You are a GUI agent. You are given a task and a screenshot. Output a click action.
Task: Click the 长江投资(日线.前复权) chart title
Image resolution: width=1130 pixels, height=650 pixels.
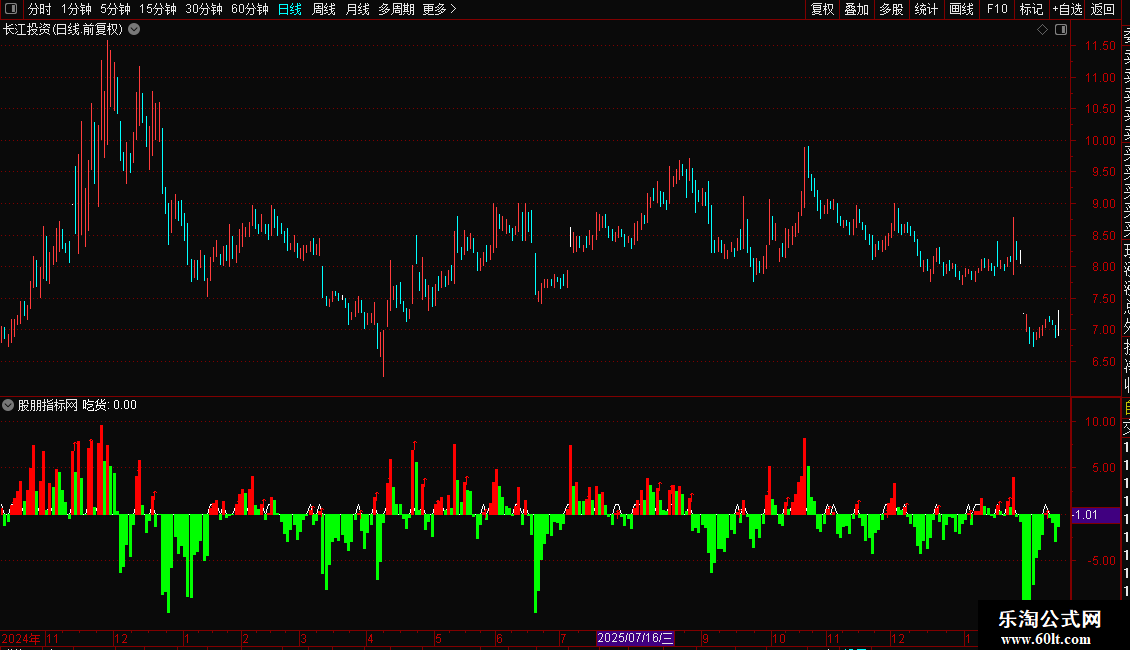pos(63,30)
